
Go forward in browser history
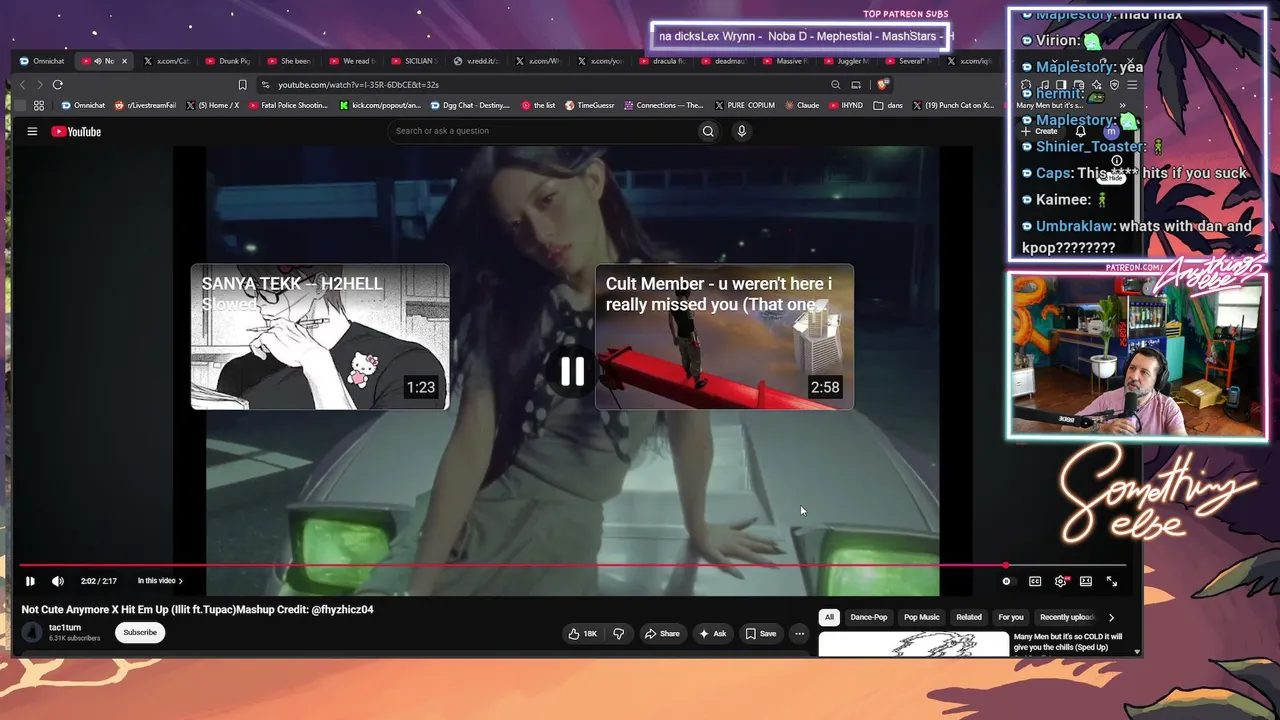39,85
